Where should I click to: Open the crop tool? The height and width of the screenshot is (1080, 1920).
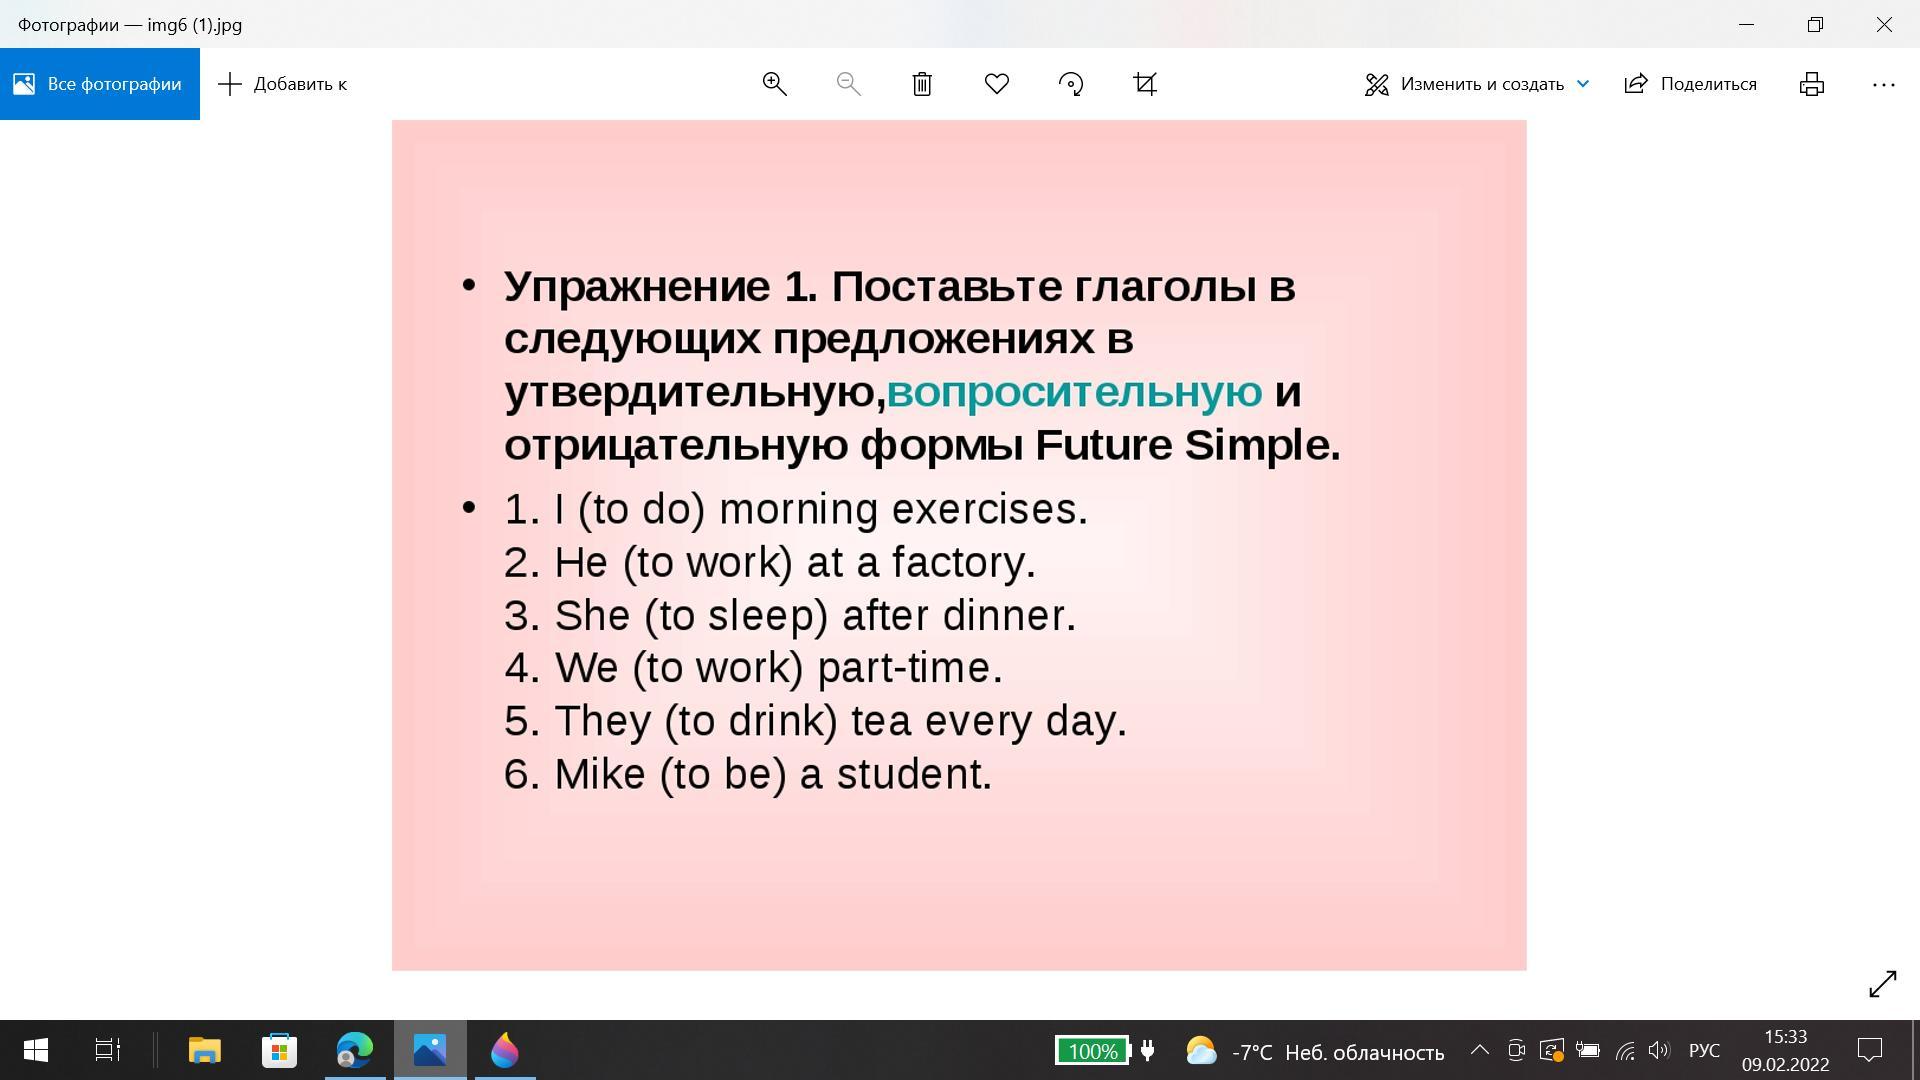(x=1145, y=84)
